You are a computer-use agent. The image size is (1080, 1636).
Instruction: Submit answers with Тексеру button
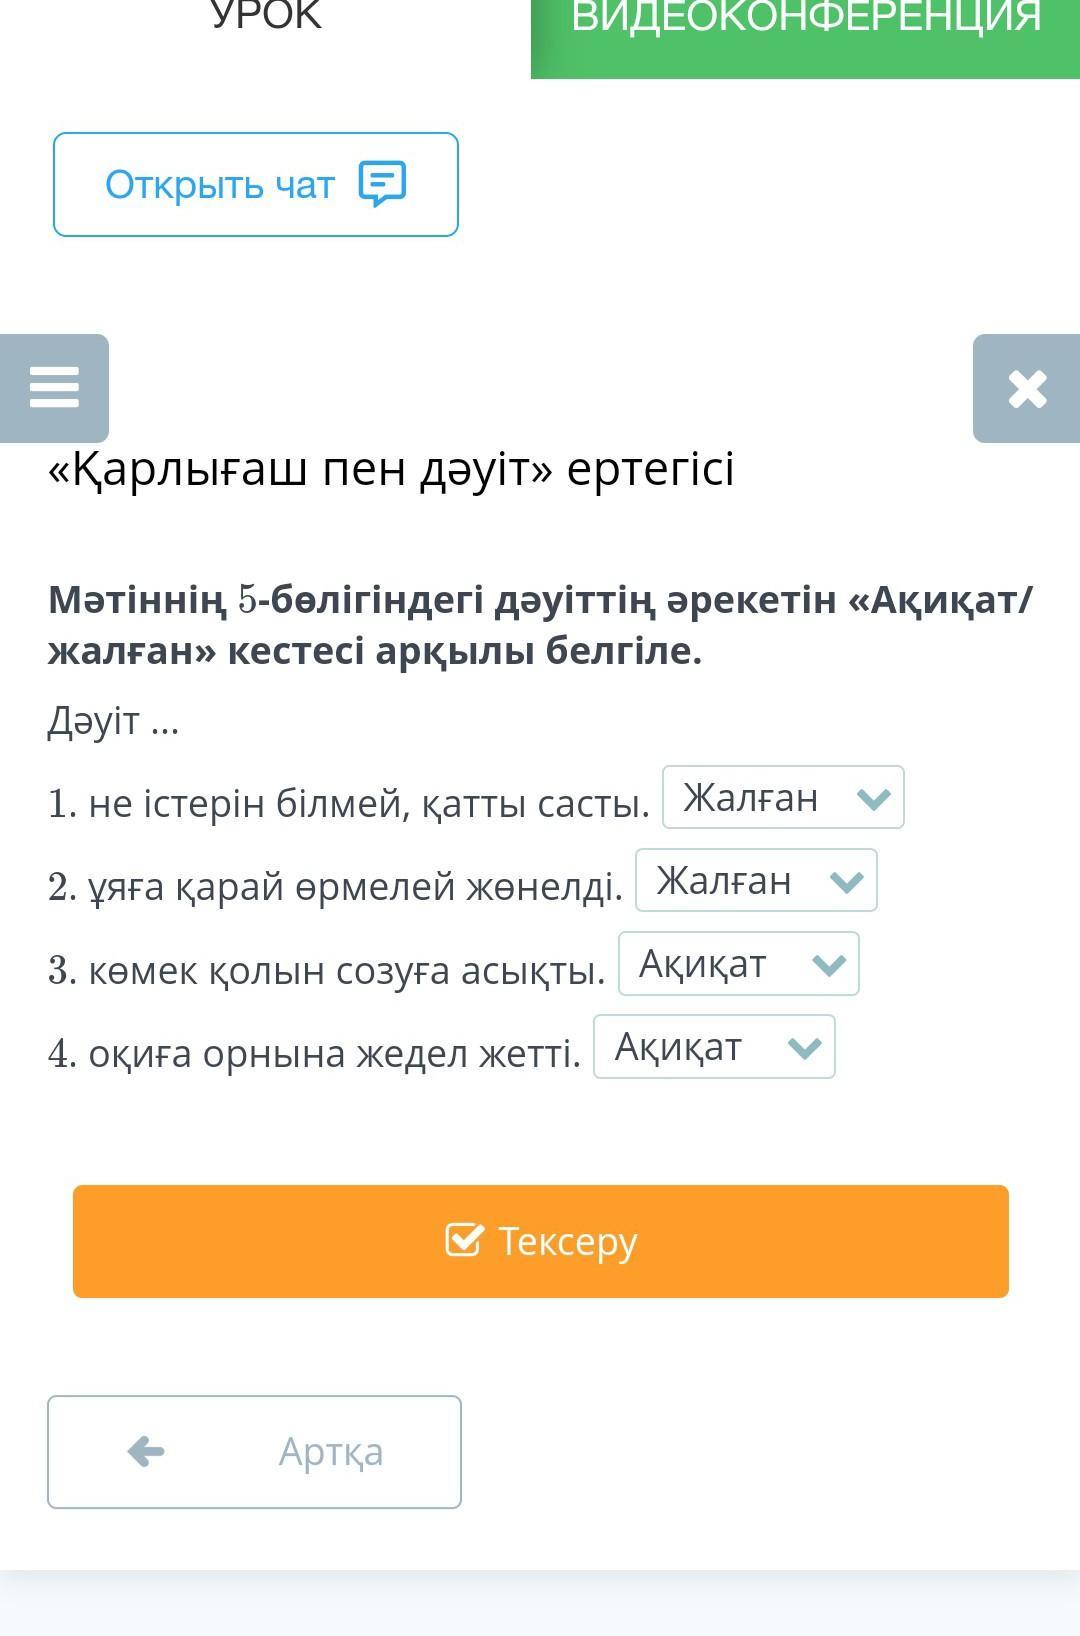541,1241
